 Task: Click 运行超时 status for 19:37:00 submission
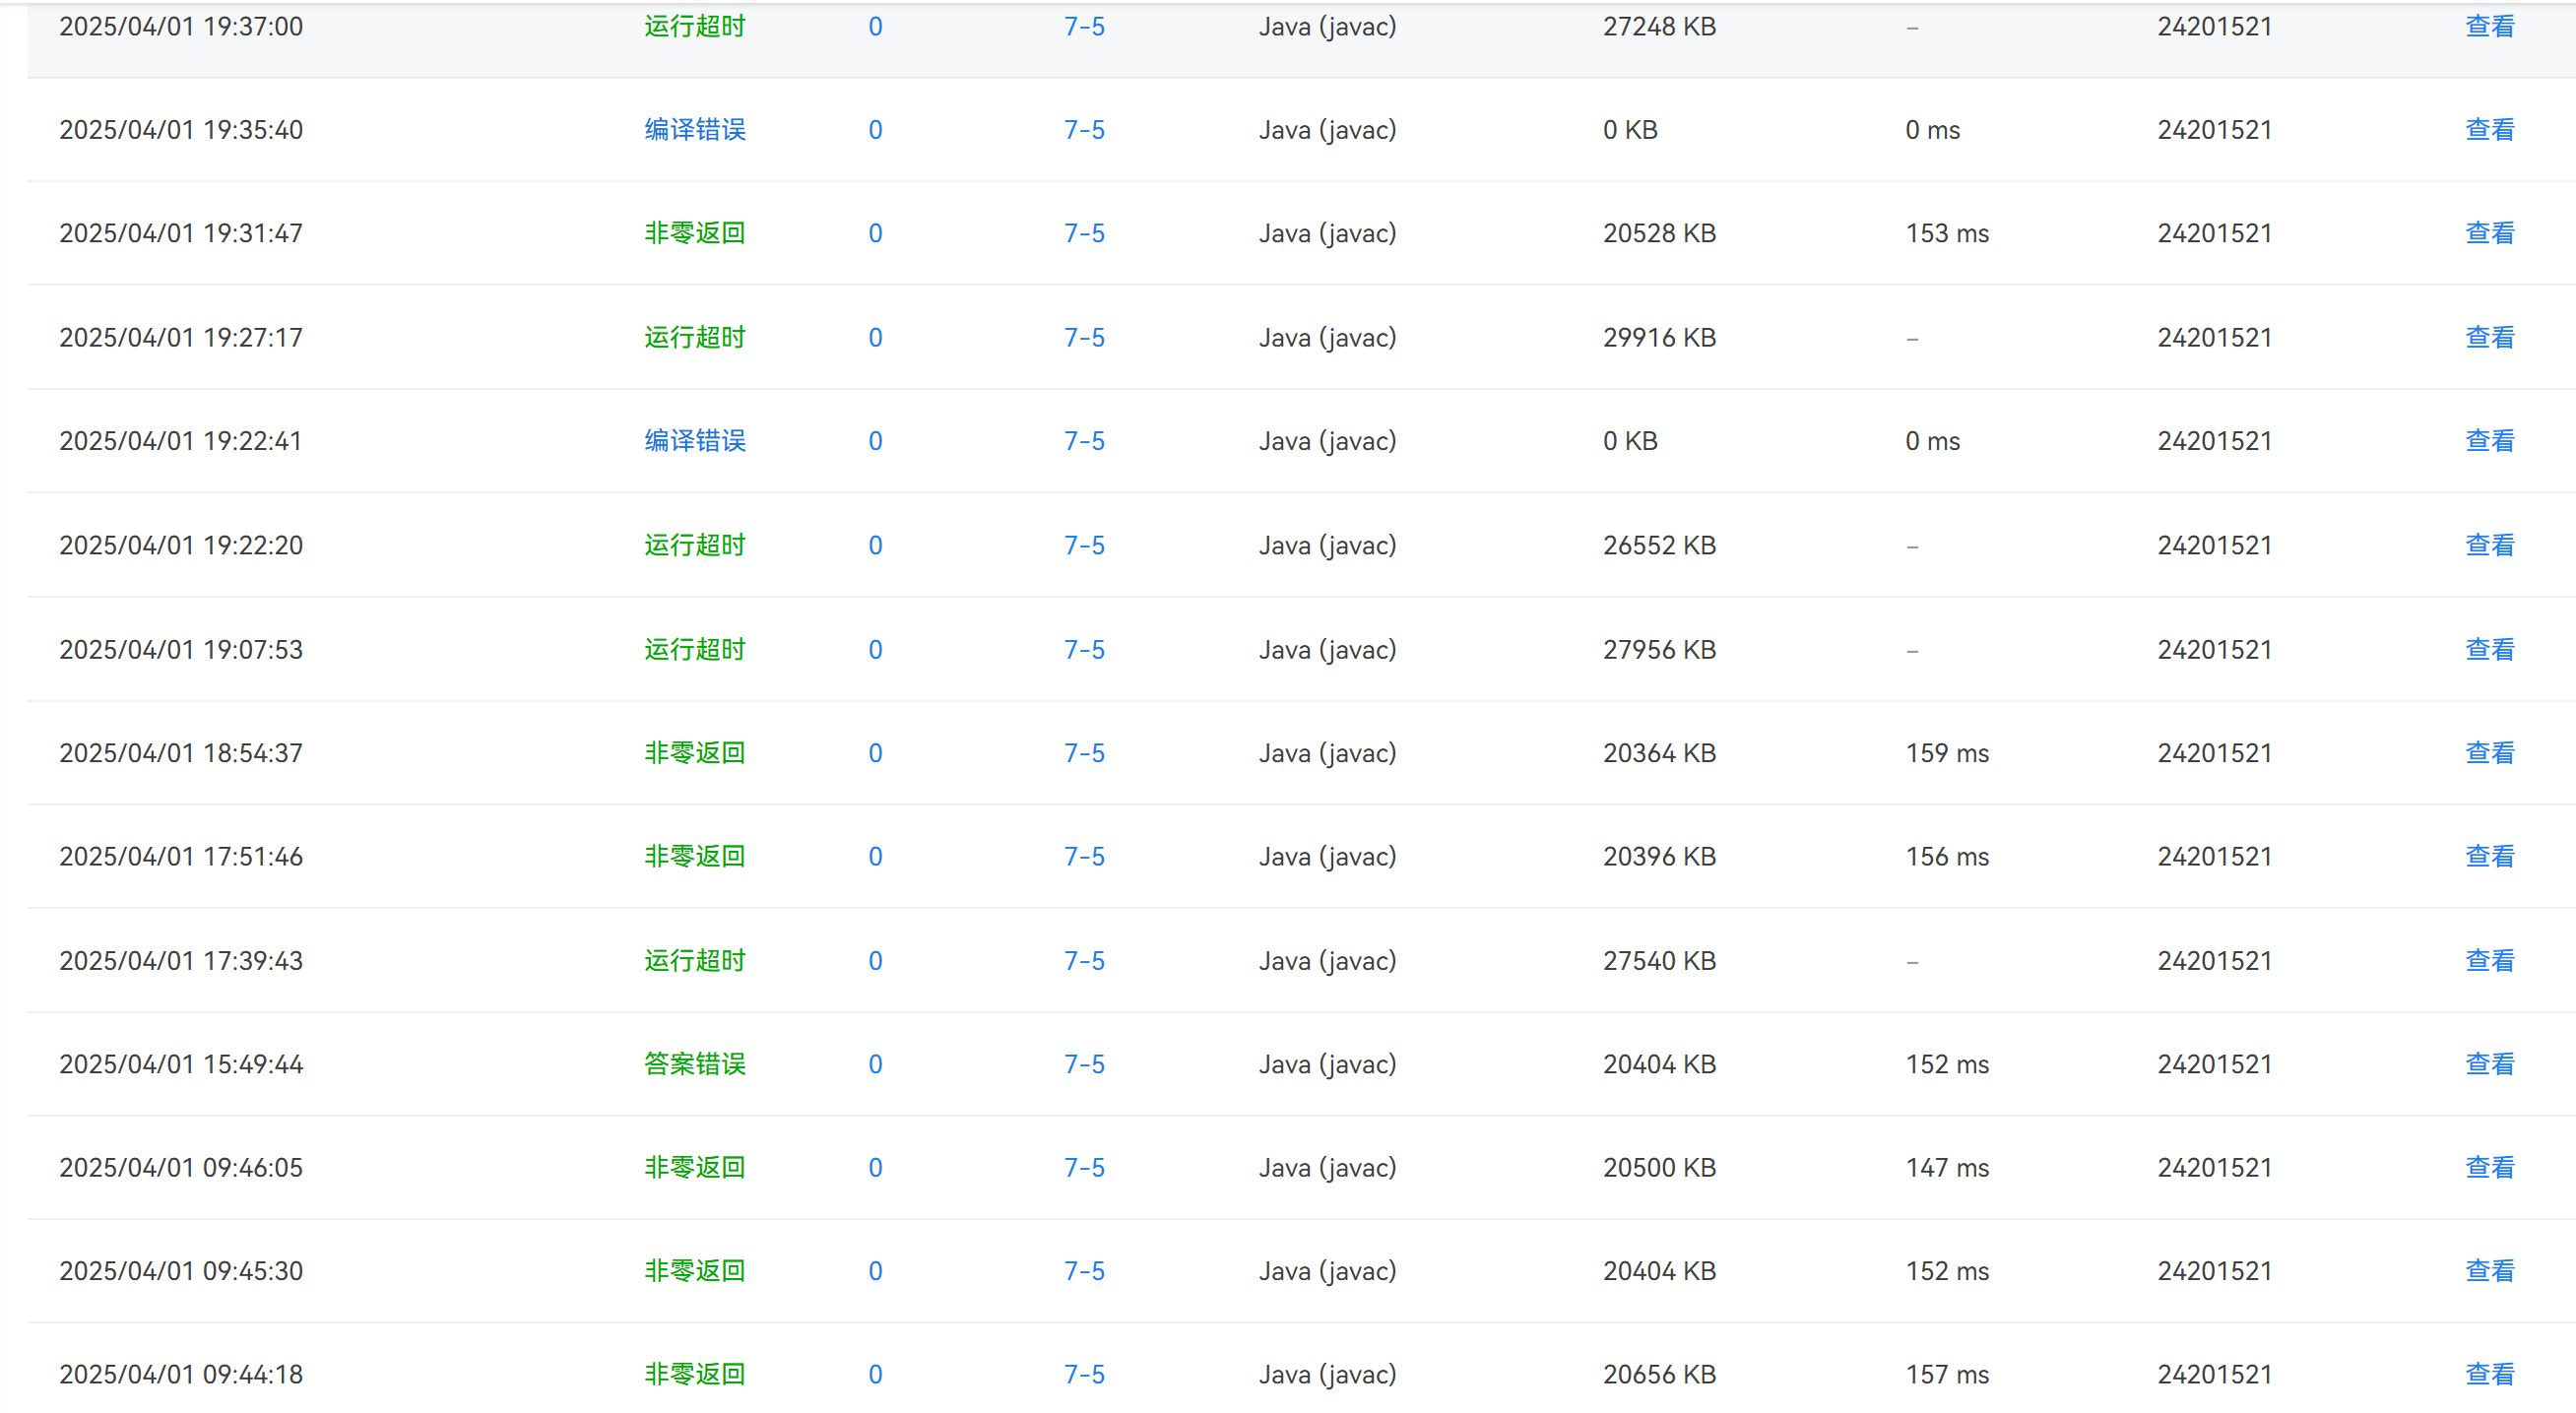pos(695,27)
